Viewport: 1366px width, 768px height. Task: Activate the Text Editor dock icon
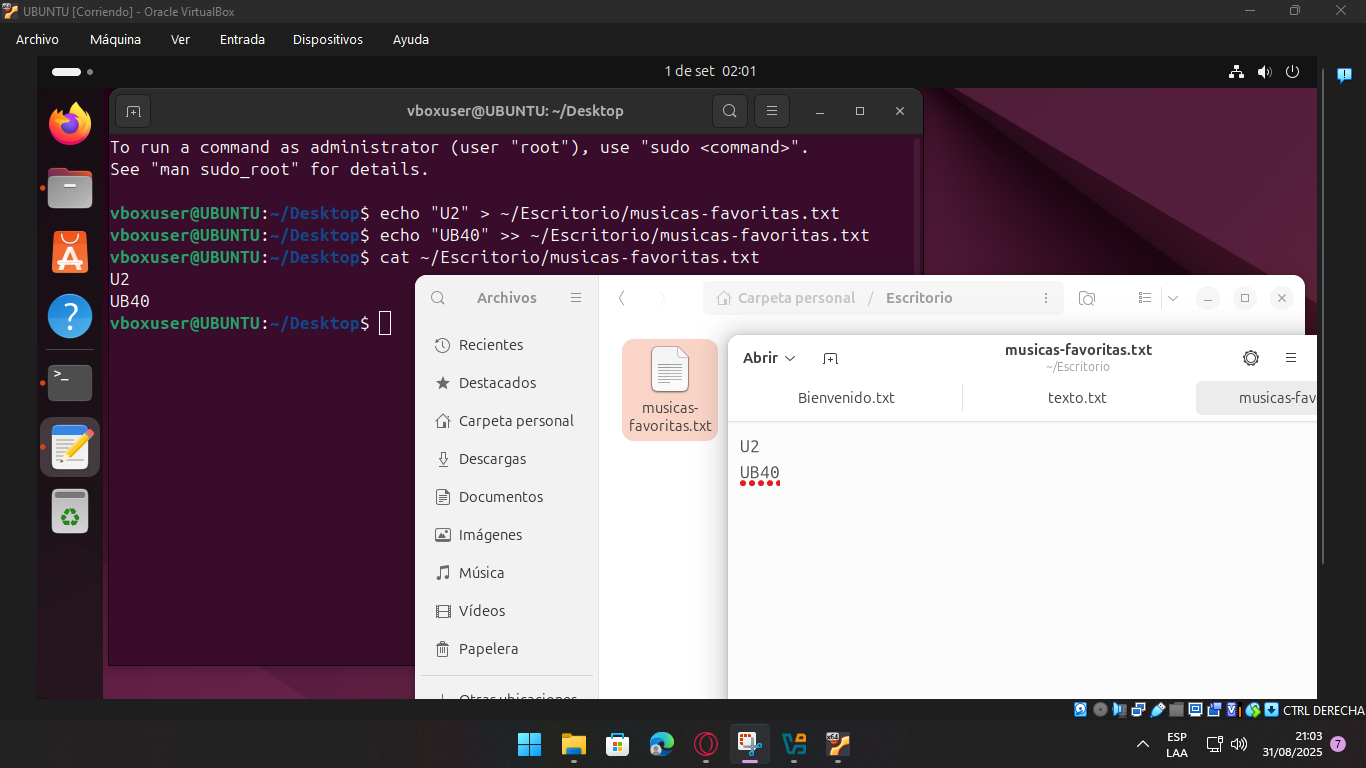point(70,446)
